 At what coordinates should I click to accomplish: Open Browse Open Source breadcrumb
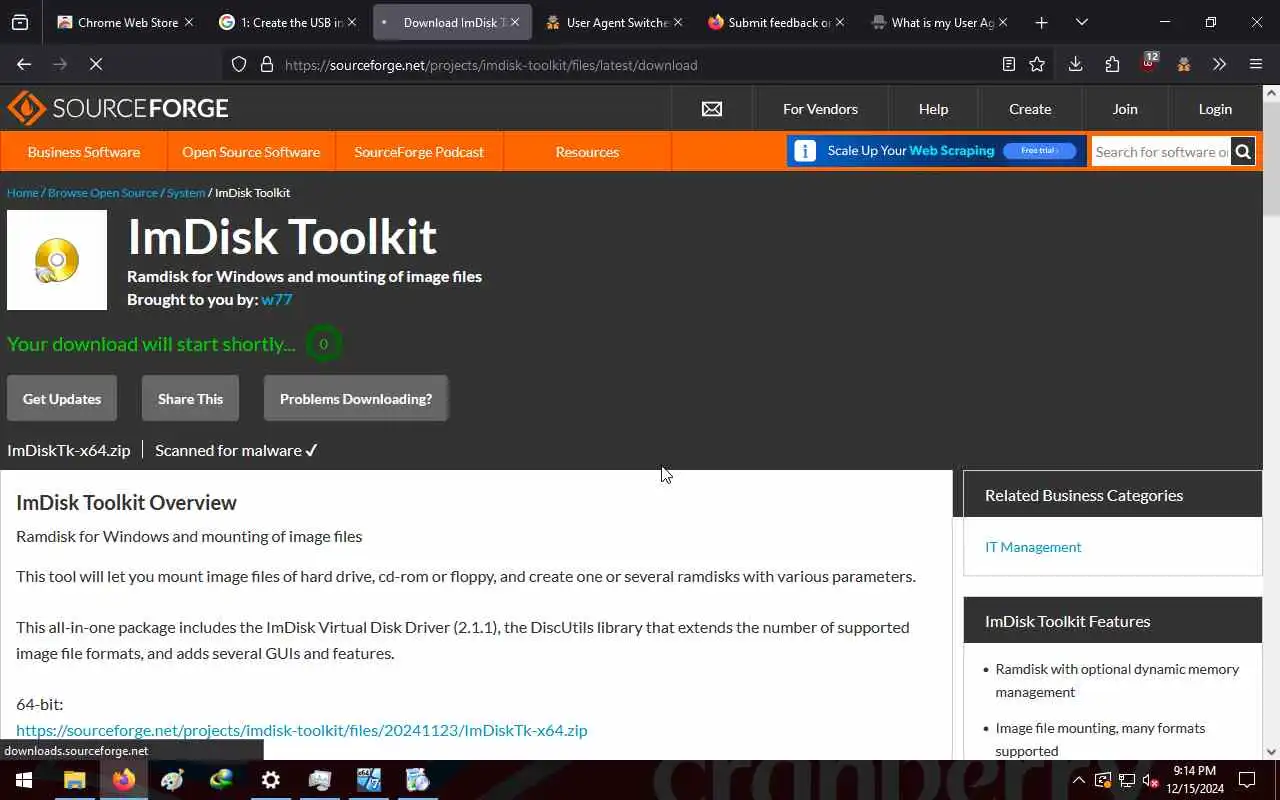pos(103,193)
